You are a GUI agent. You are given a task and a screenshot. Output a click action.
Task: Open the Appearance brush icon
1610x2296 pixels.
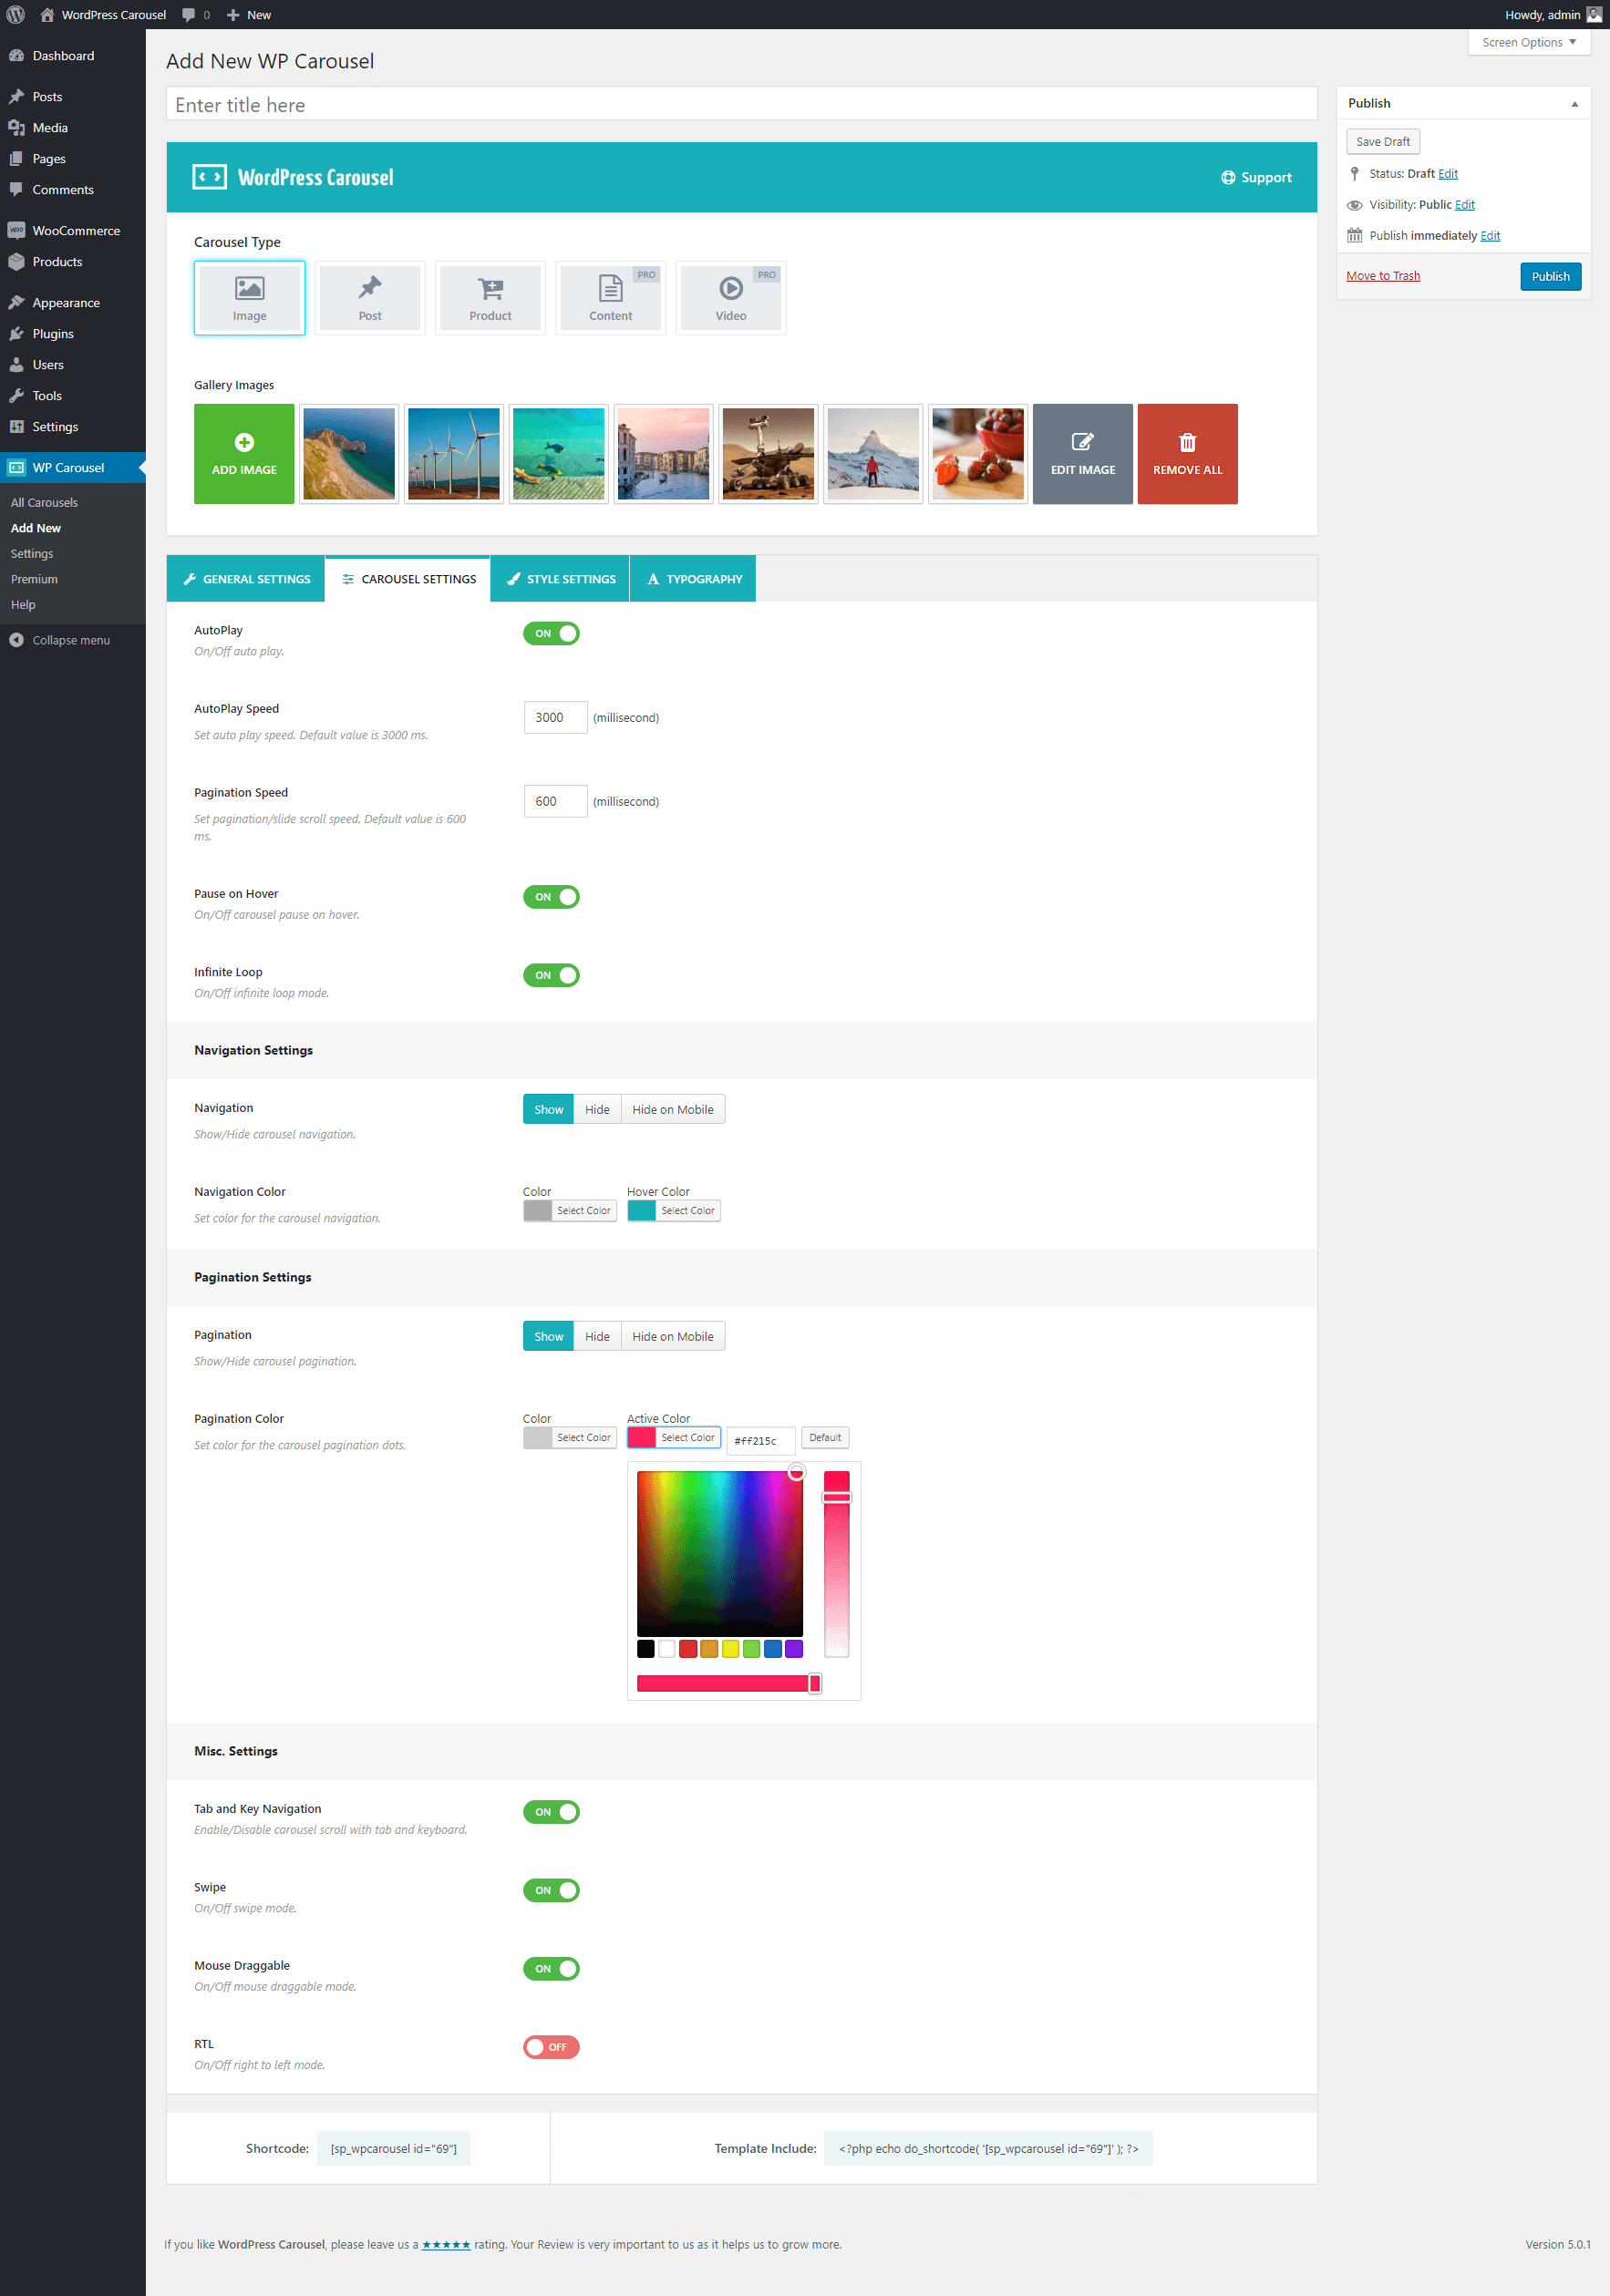click(x=17, y=303)
